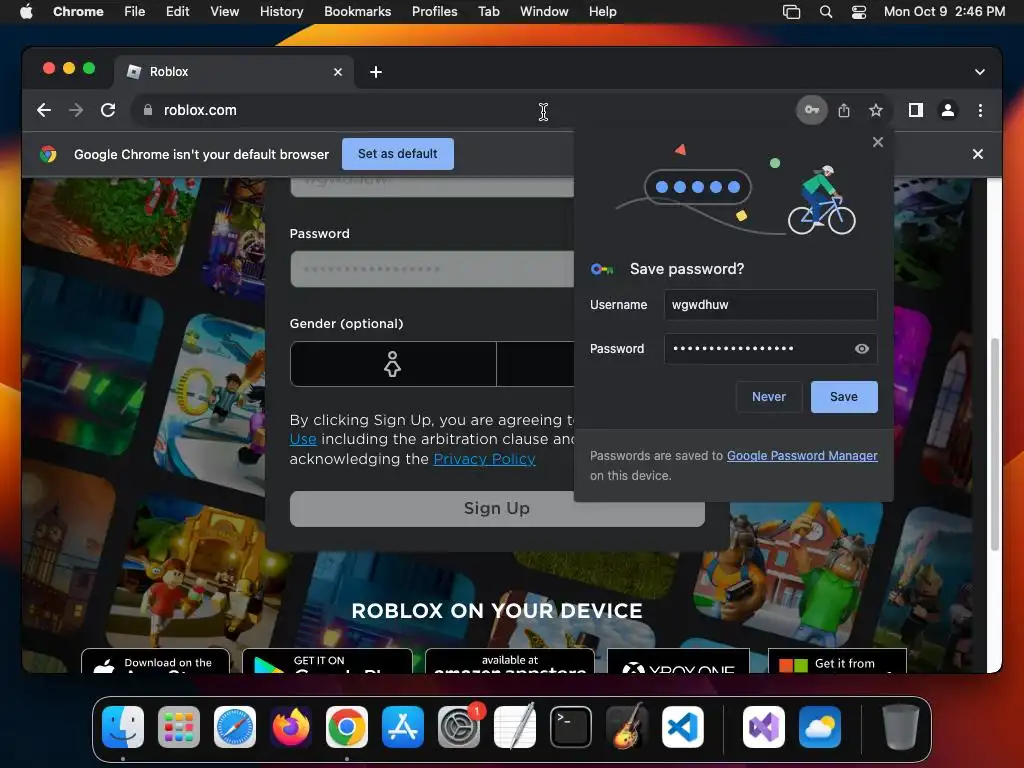
Task: Go back with the back arrow
Action: 44,110
